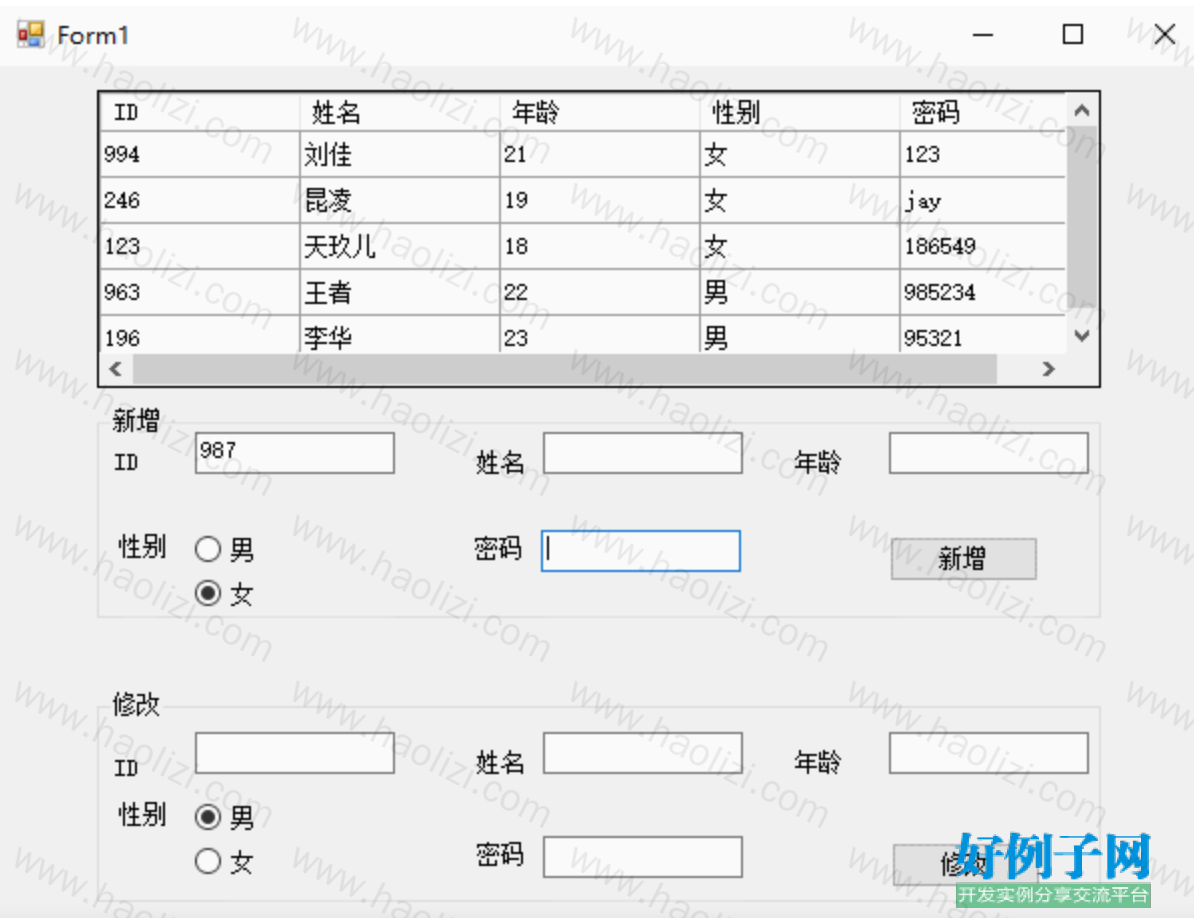Click the 新增 button
1194x918 pixels.
pyautogui.click(x=963, y=559)
